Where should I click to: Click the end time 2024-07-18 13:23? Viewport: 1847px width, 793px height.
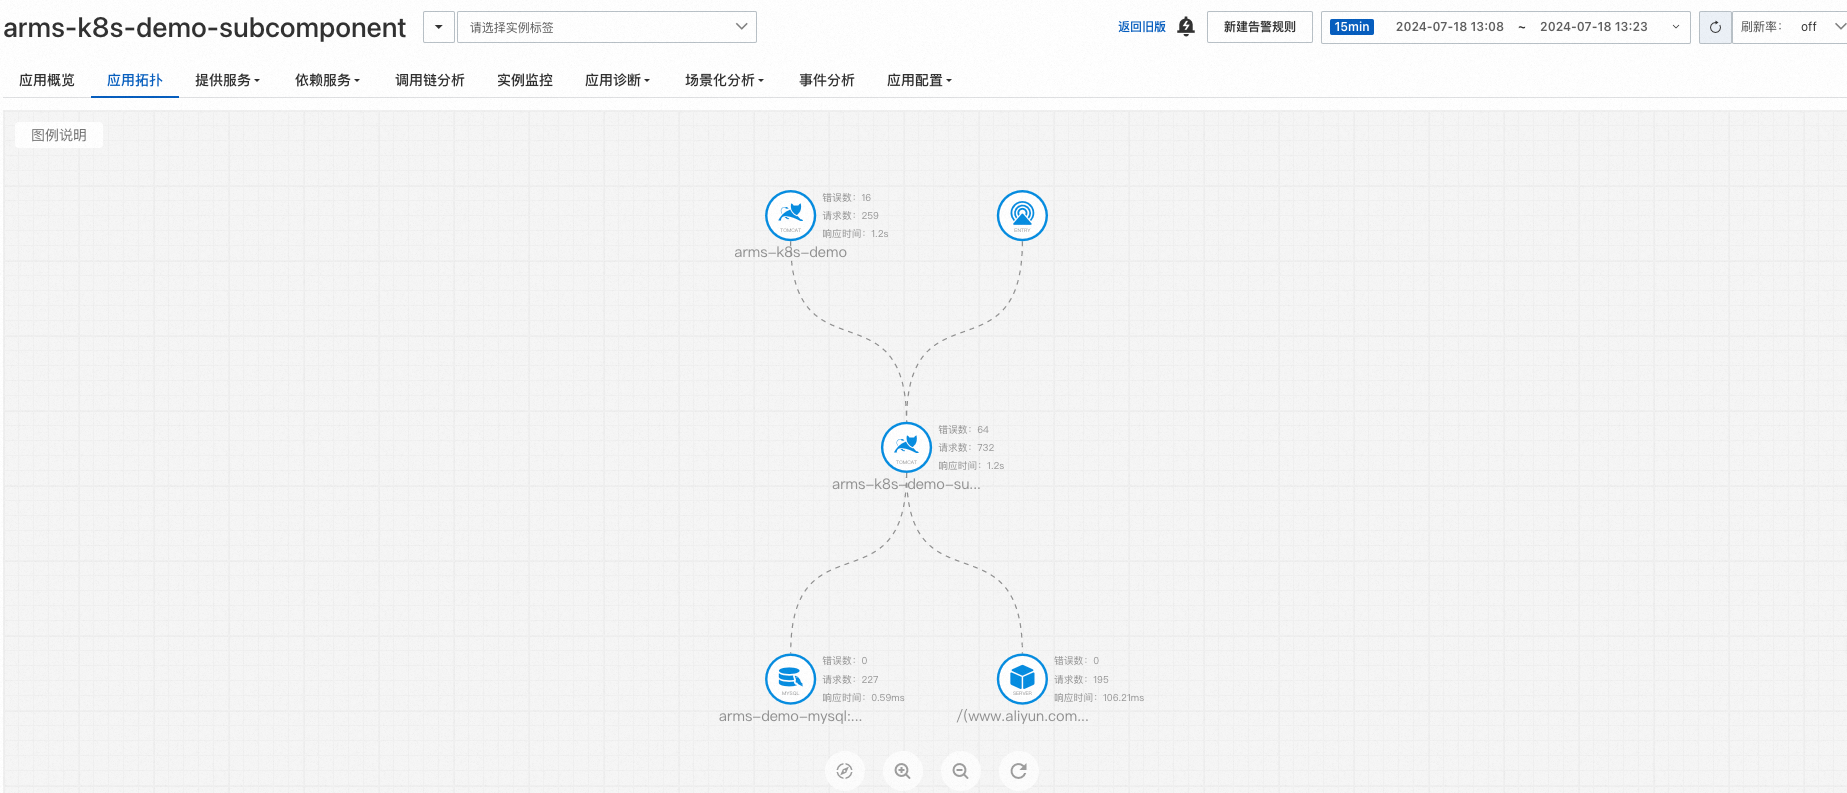[x=1594, y=27]
